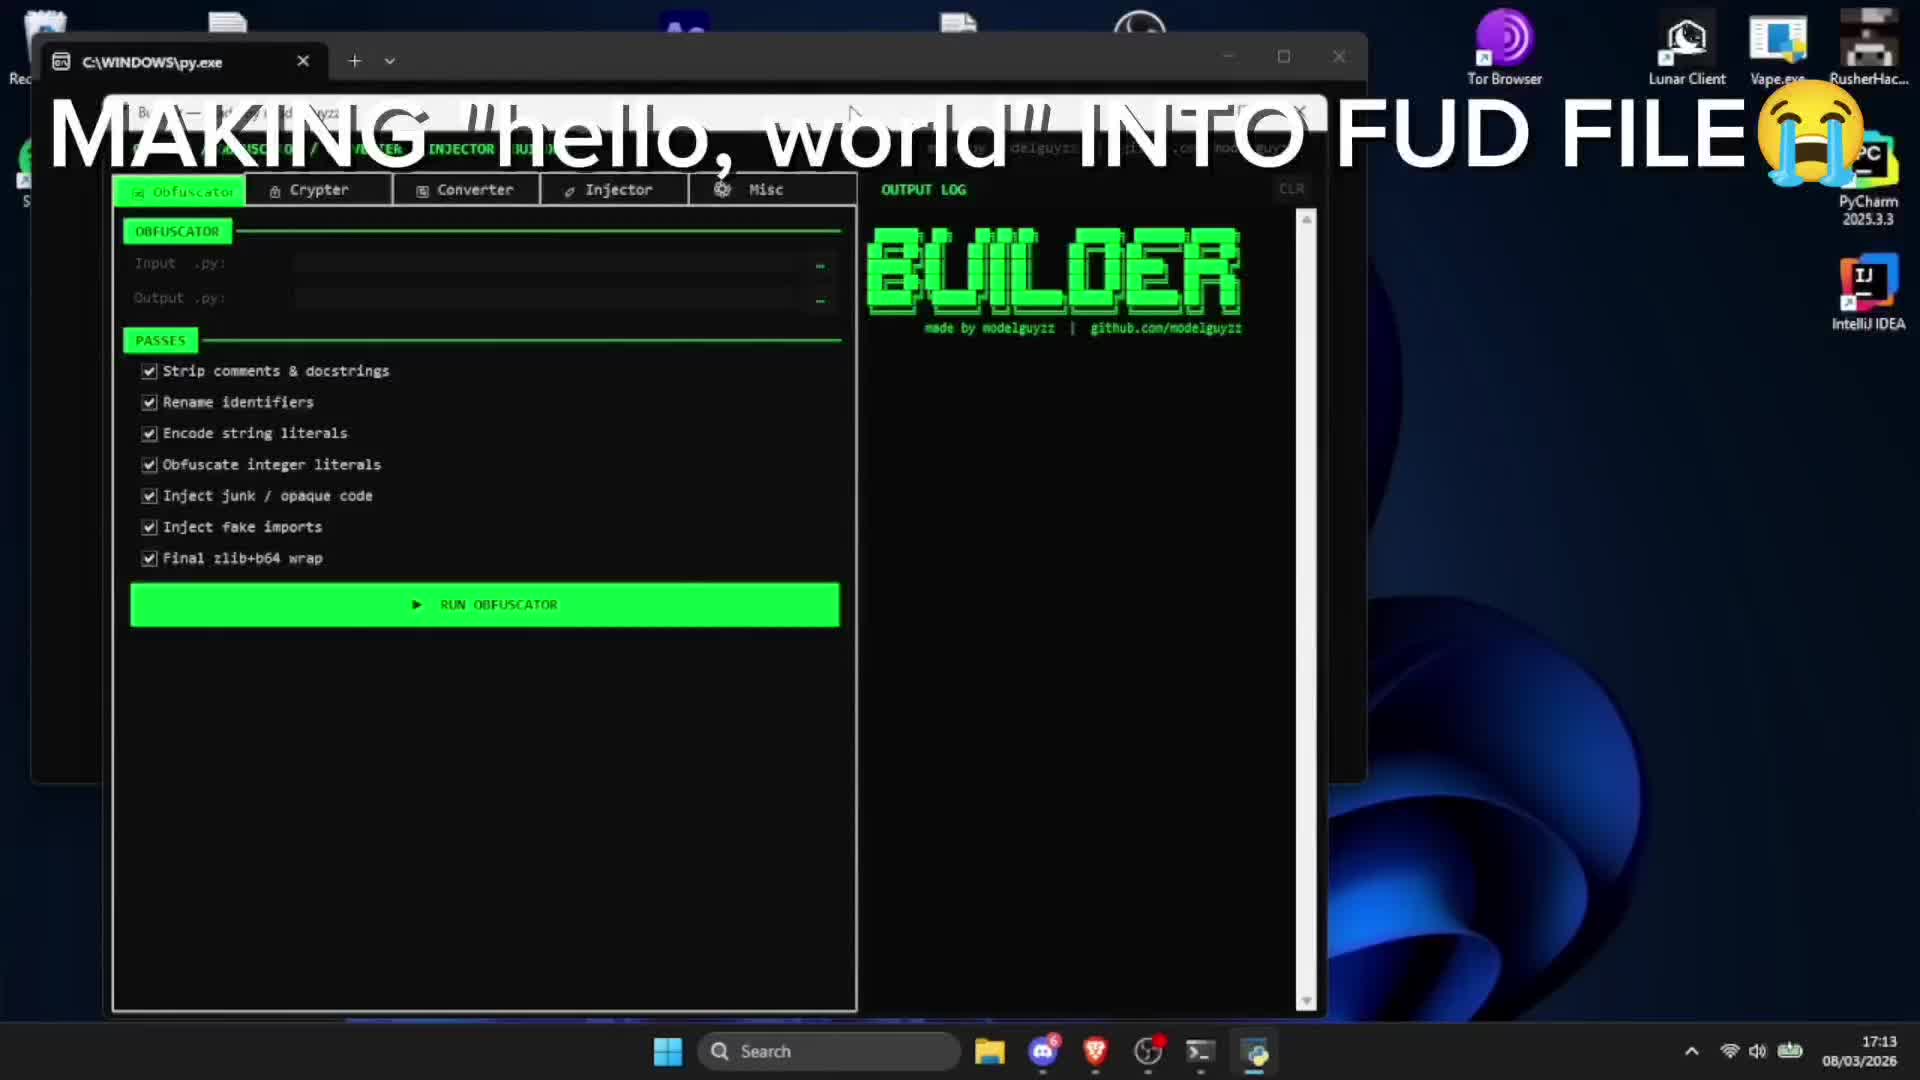This screenshot has height=1080, width=1920.
Task: Toggle Strip comments & docstrings checkbox
Action: [149, 371]
